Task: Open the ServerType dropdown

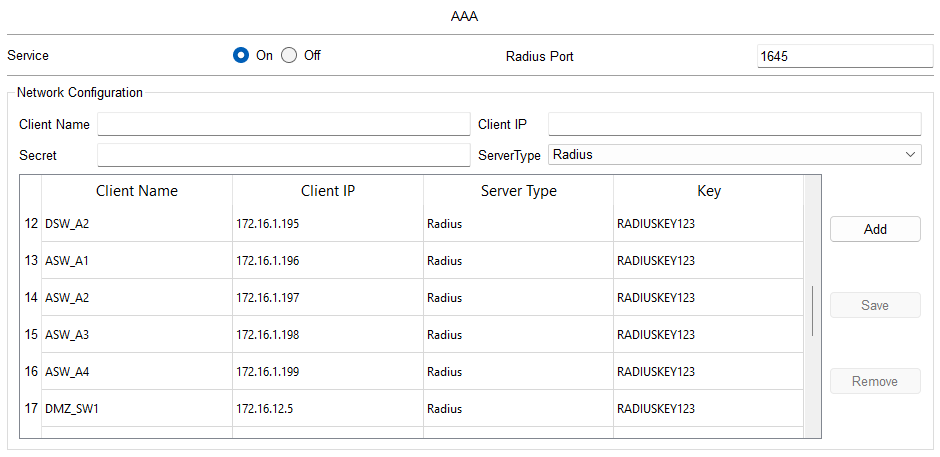Action: coord(734,155)
